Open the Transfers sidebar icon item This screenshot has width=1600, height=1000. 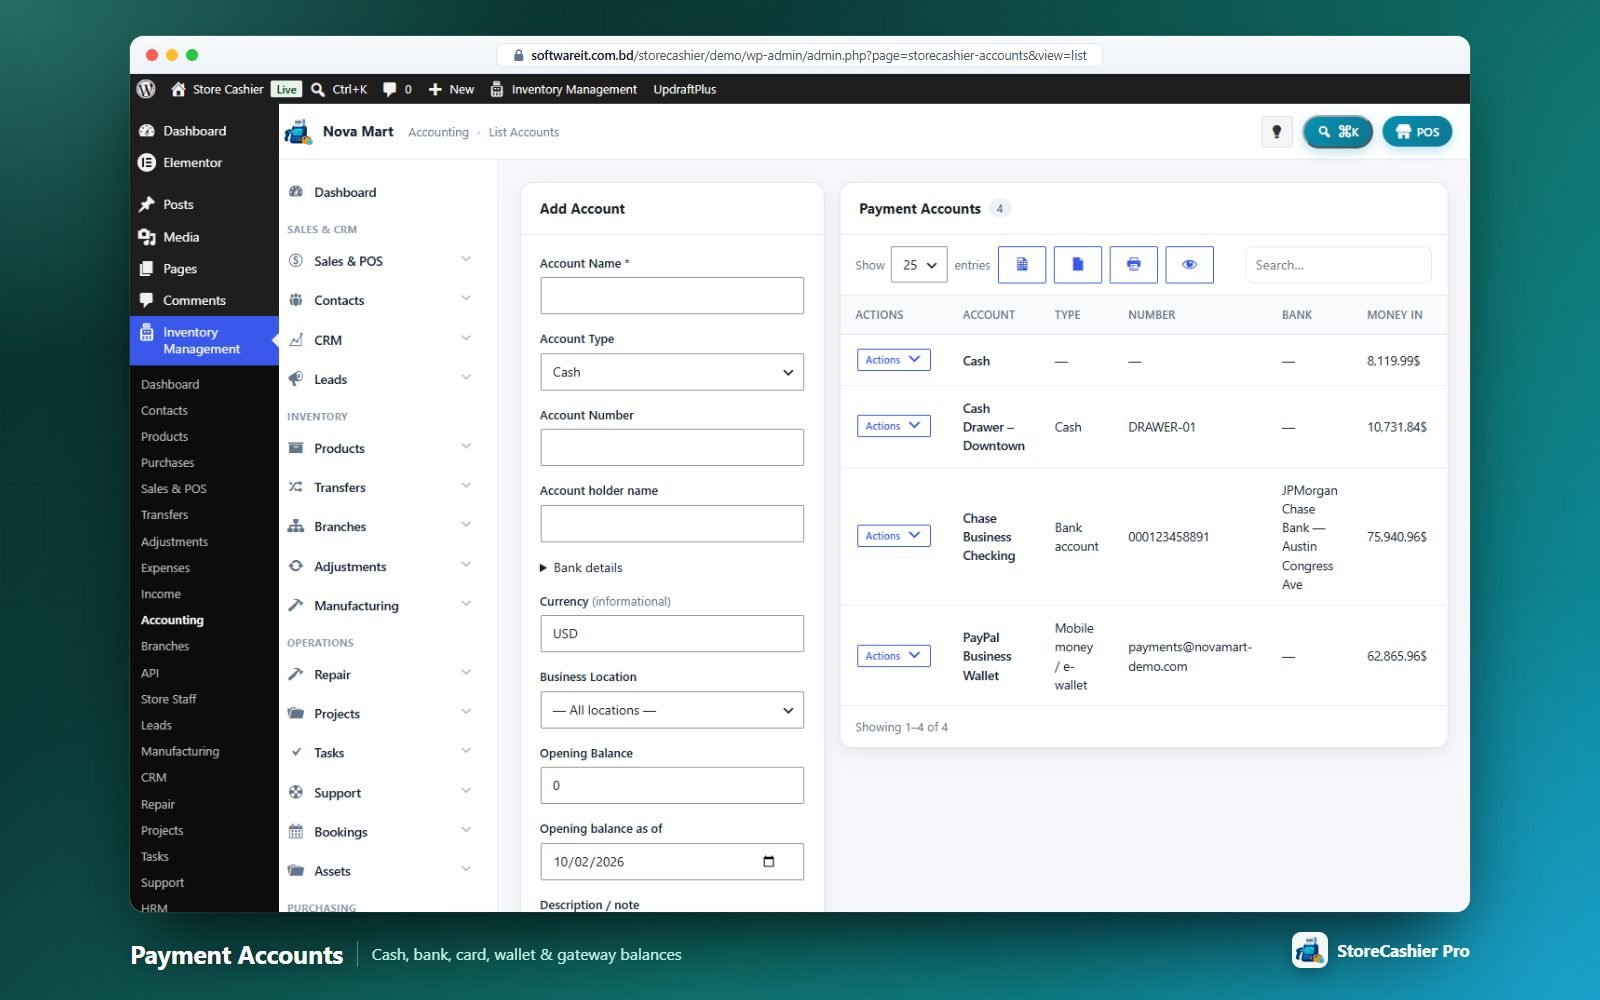click(380, 487)
